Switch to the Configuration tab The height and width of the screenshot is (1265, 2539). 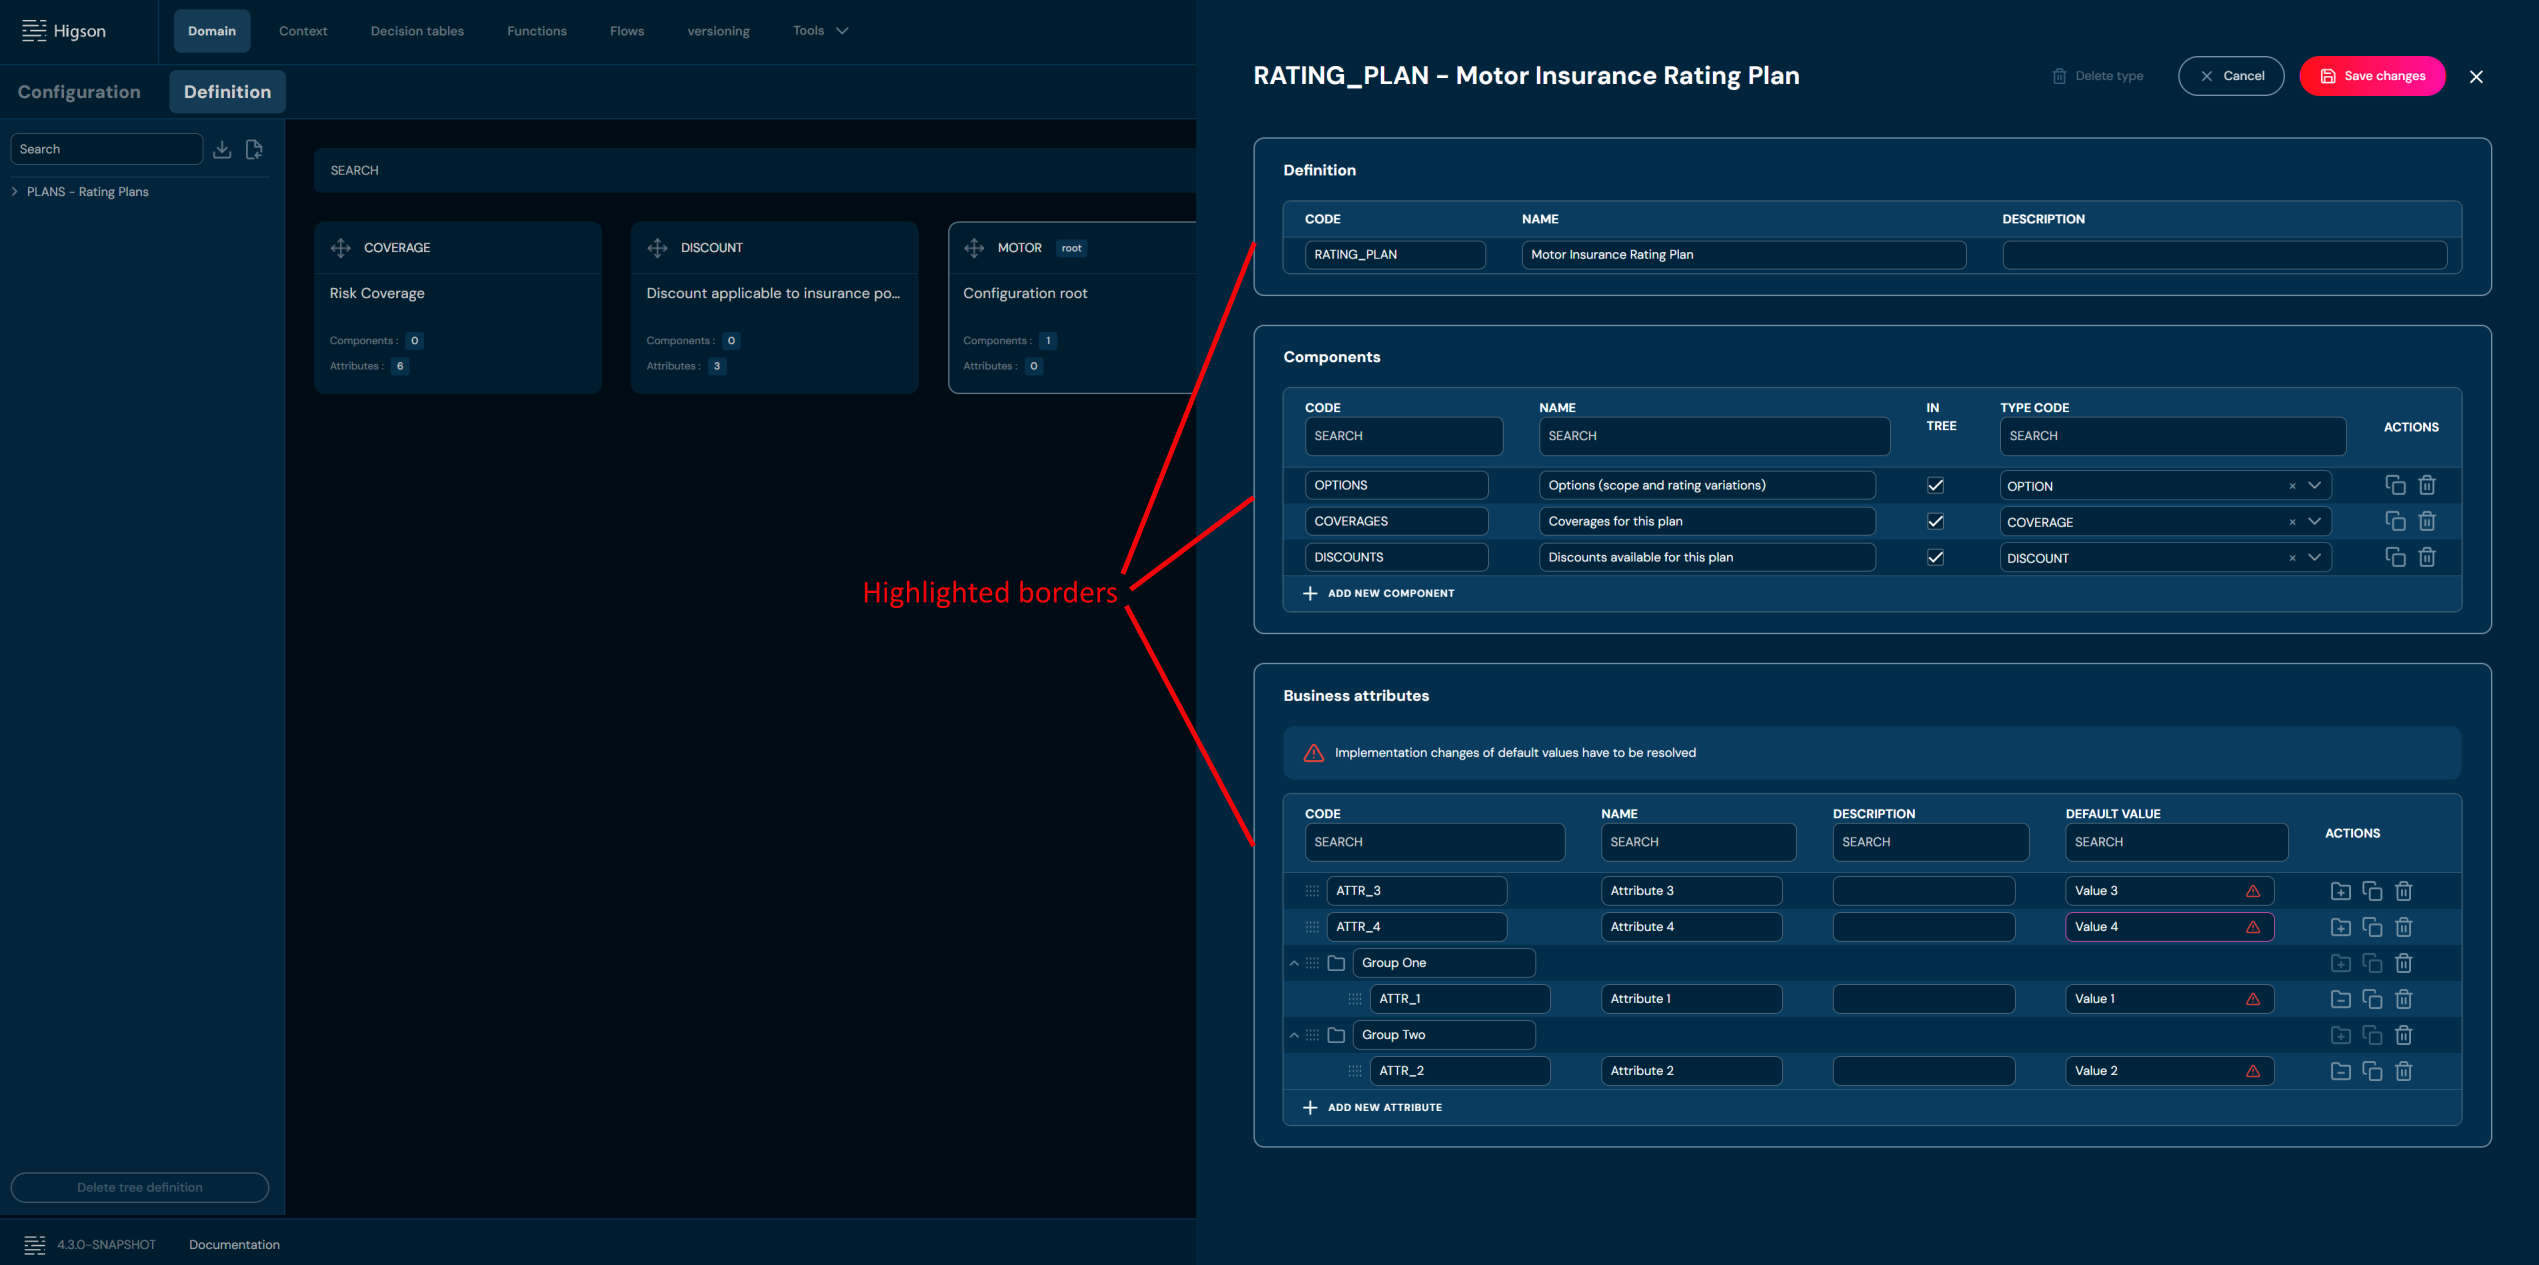coord(79,92)
